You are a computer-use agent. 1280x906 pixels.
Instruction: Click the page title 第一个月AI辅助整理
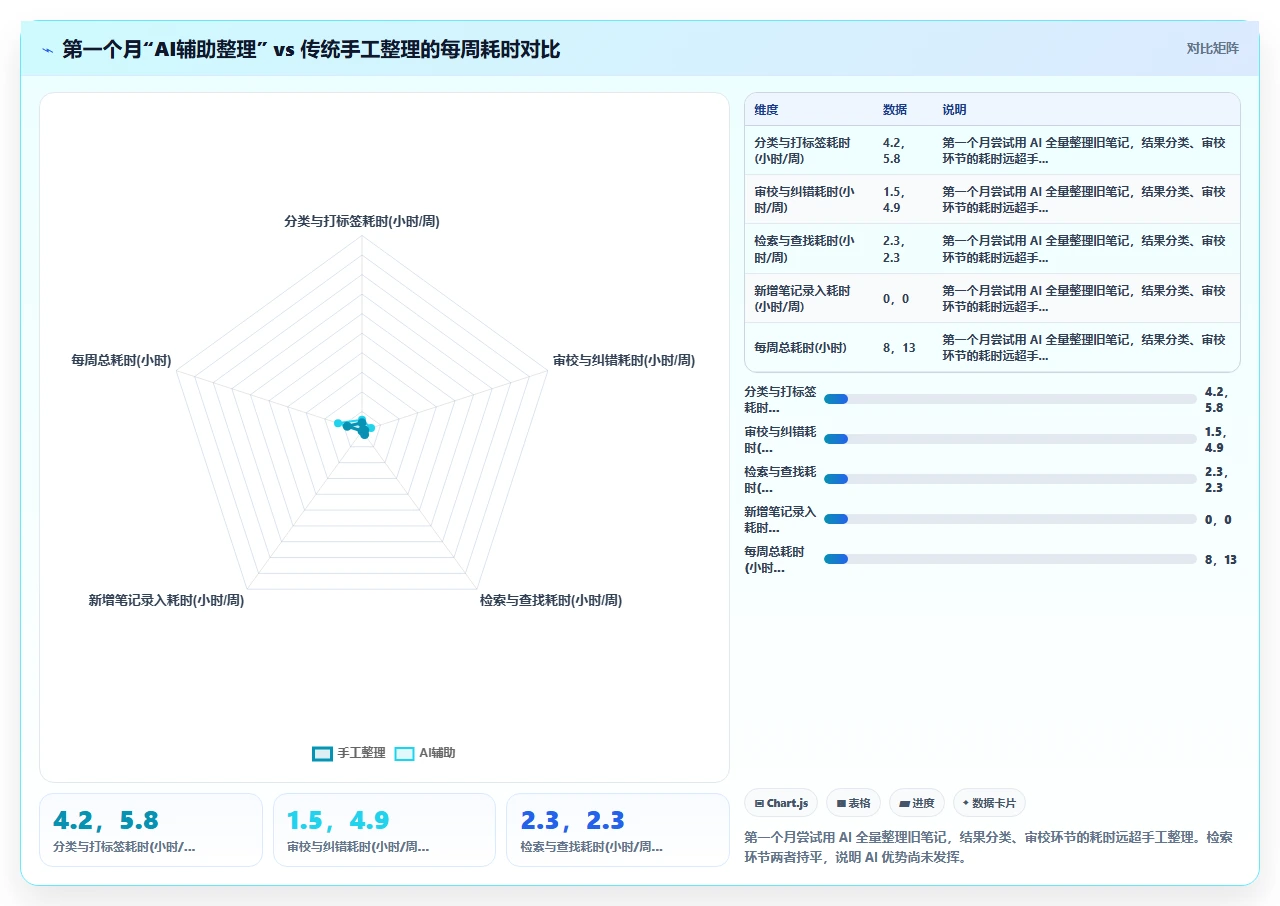[x=311, y=49]
